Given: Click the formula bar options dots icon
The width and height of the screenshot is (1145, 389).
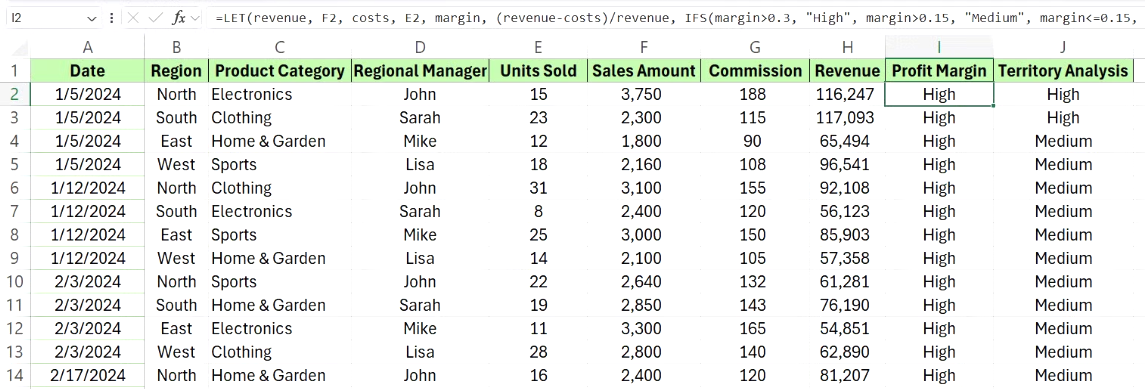Looking at the screenshot, I should 110,18.
